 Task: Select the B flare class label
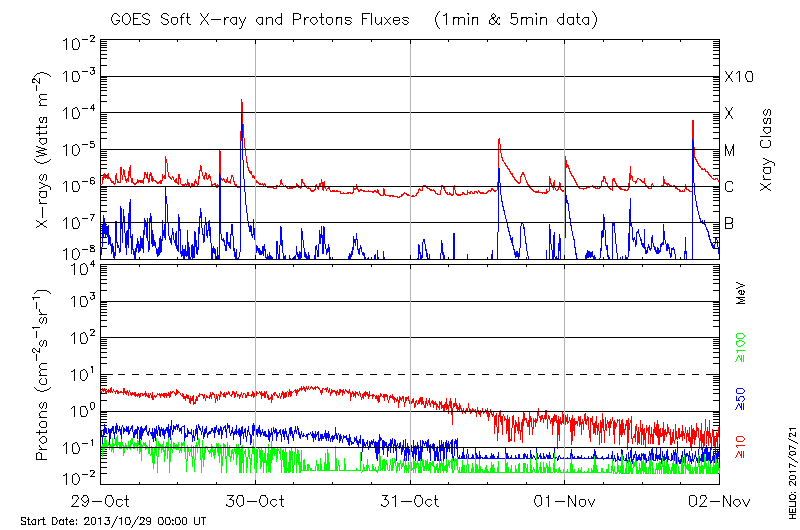pos(730,223)
